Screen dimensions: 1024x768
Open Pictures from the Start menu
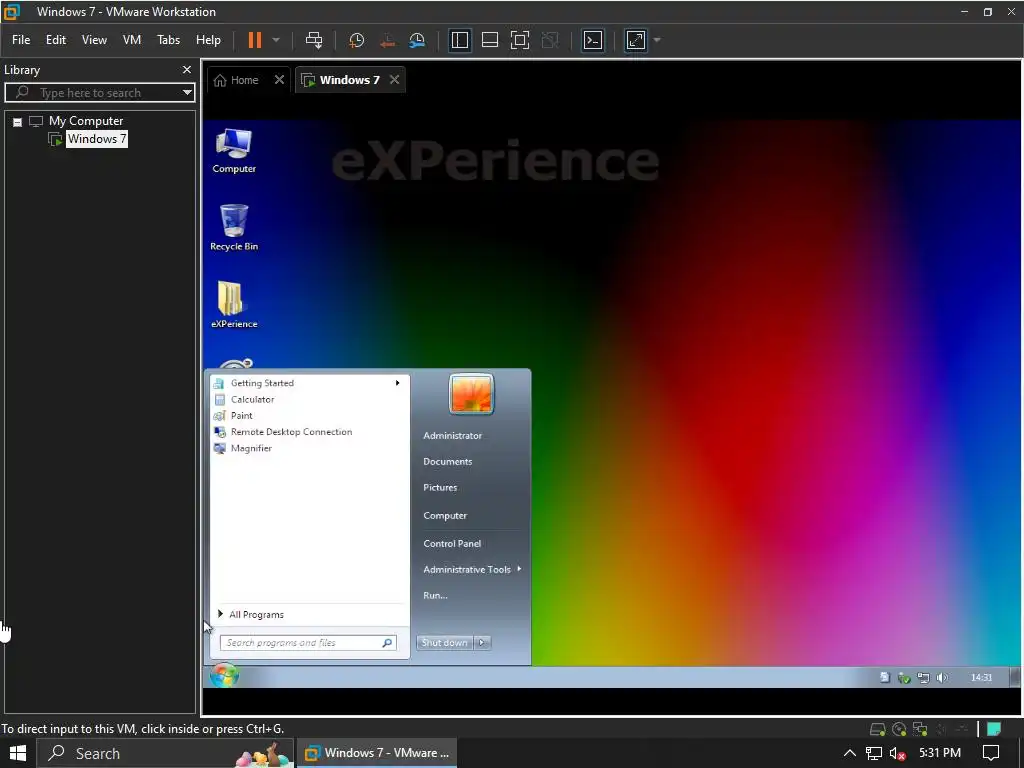point(440,488)
